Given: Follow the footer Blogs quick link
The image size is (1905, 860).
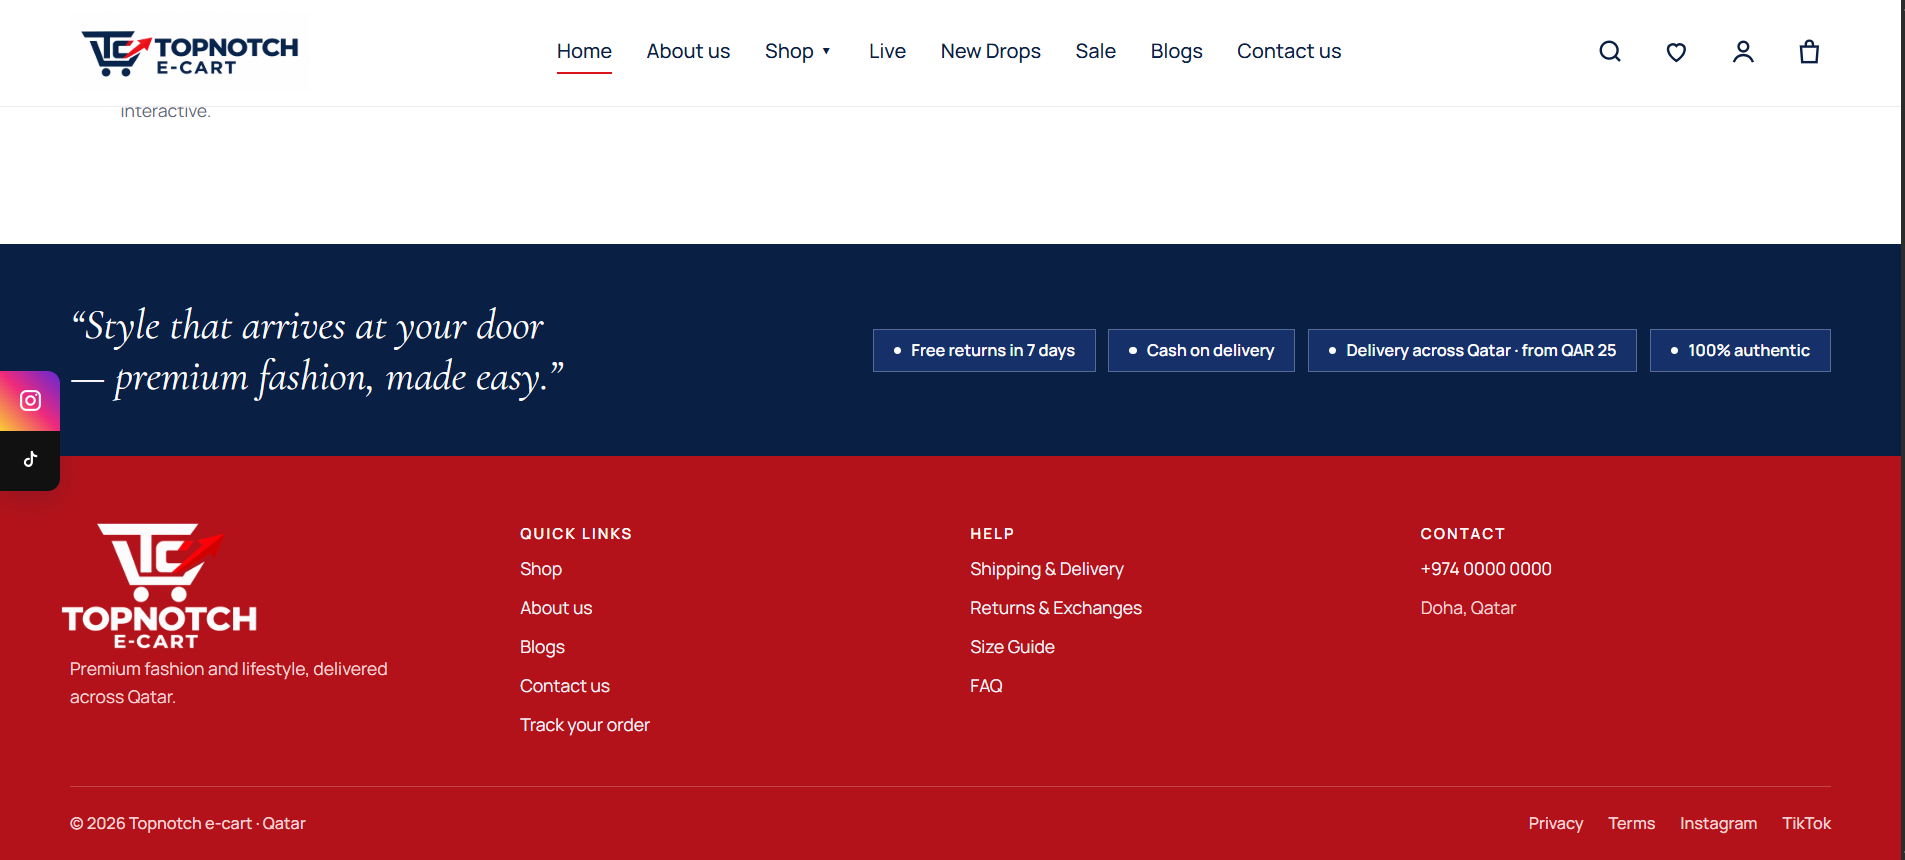Looking at the screenshot, I should click(x=542, y=647).
